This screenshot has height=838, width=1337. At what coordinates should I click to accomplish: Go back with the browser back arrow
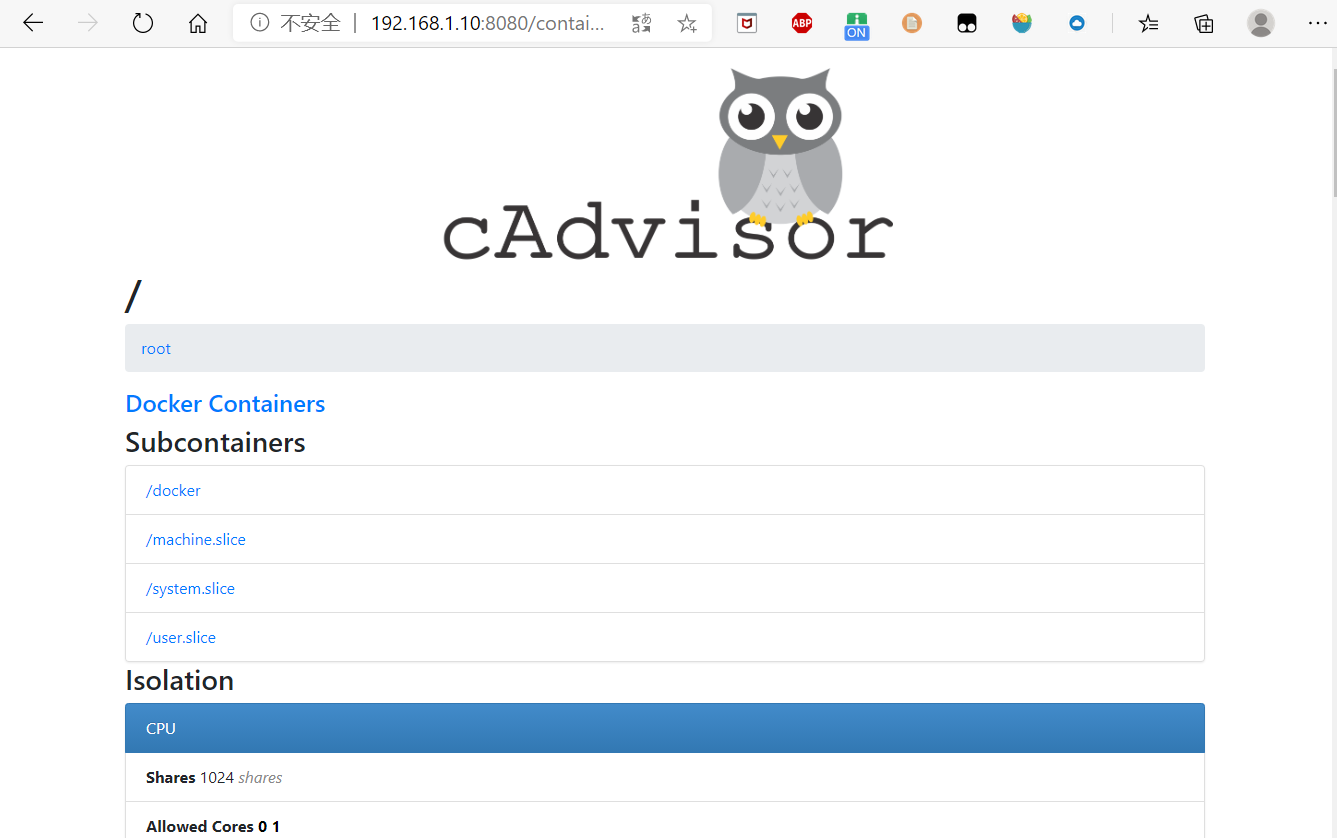point(33,23)
